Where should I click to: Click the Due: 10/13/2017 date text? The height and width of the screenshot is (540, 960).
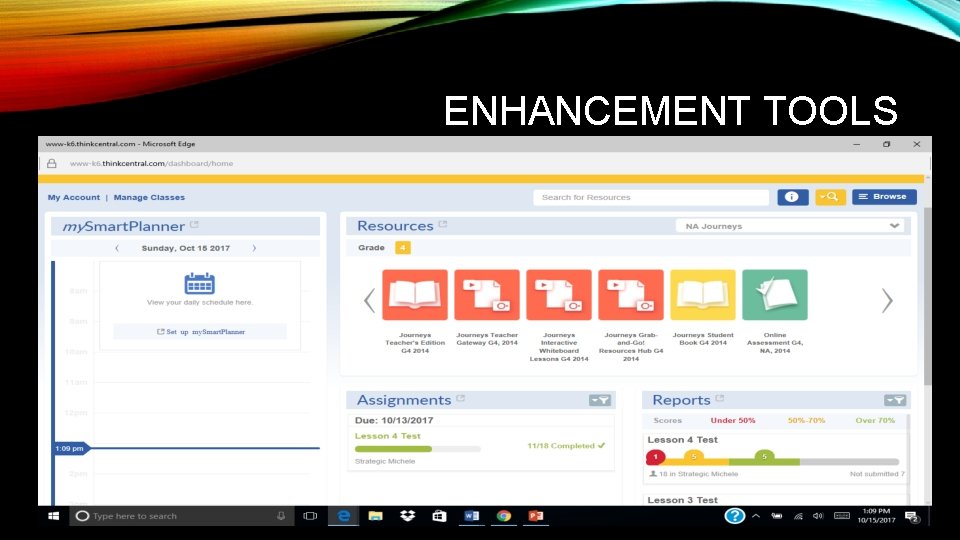[394, 421]
